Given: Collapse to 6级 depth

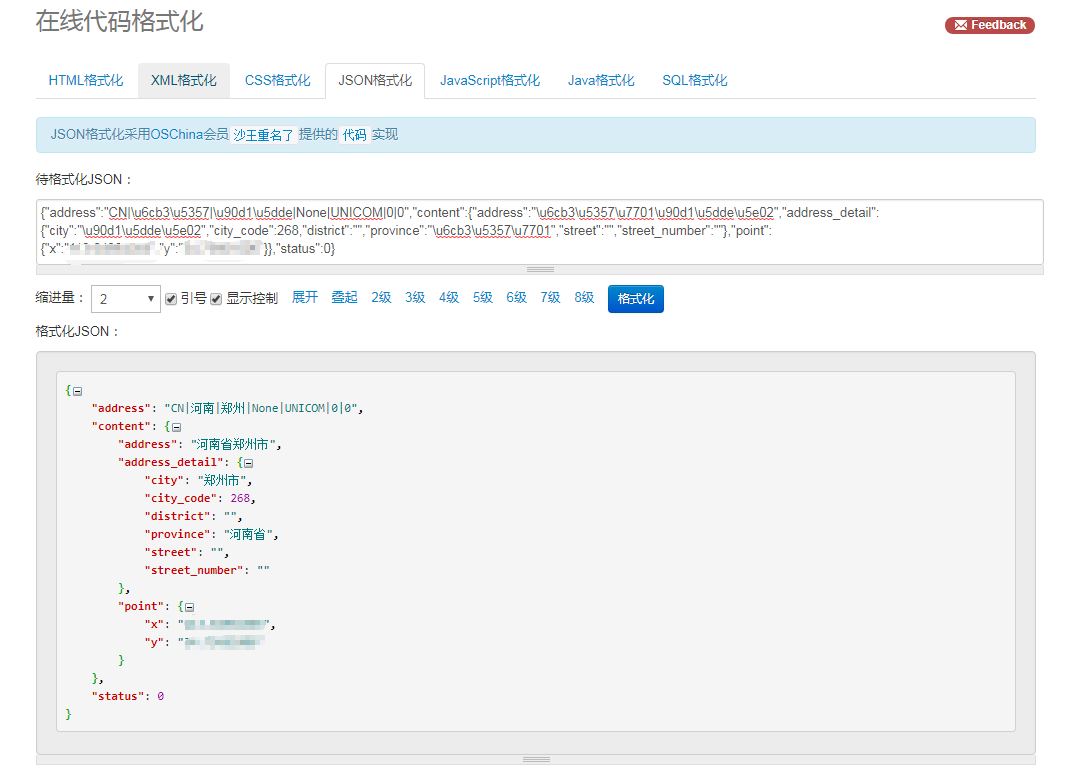Looking at the screenshot, I should [x=516, y=298].
